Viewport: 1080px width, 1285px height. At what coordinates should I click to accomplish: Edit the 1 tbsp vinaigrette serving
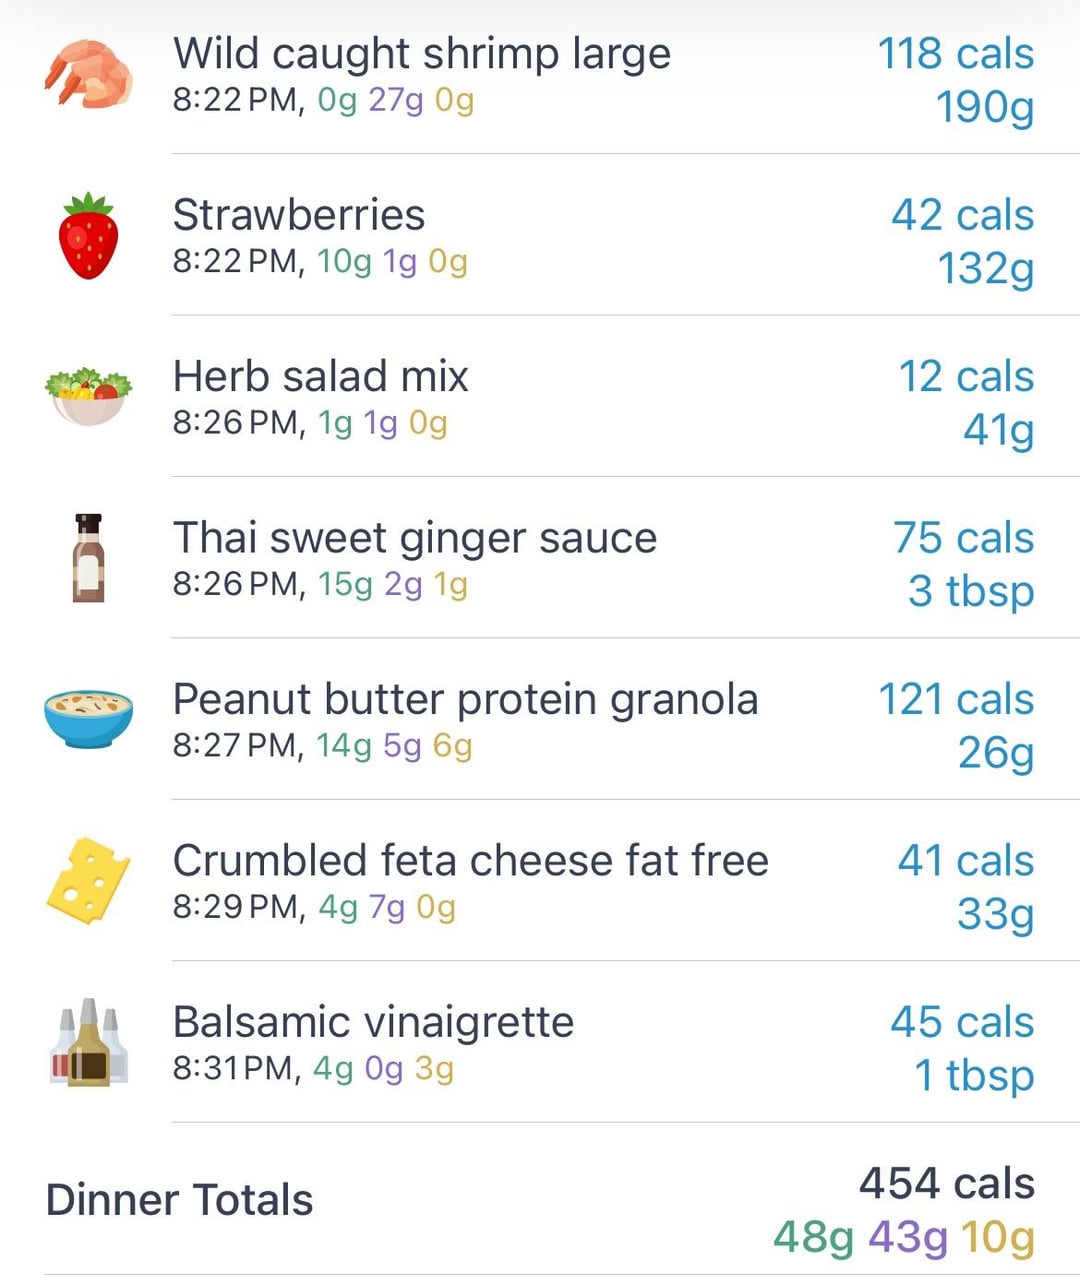(974, 1075)
